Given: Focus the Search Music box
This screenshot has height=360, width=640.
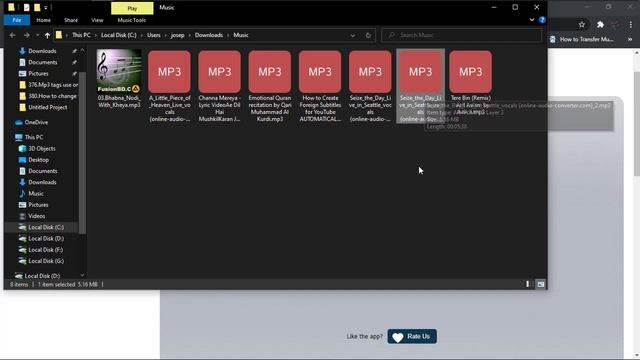Looking at the screenshot, I should 462,35.
